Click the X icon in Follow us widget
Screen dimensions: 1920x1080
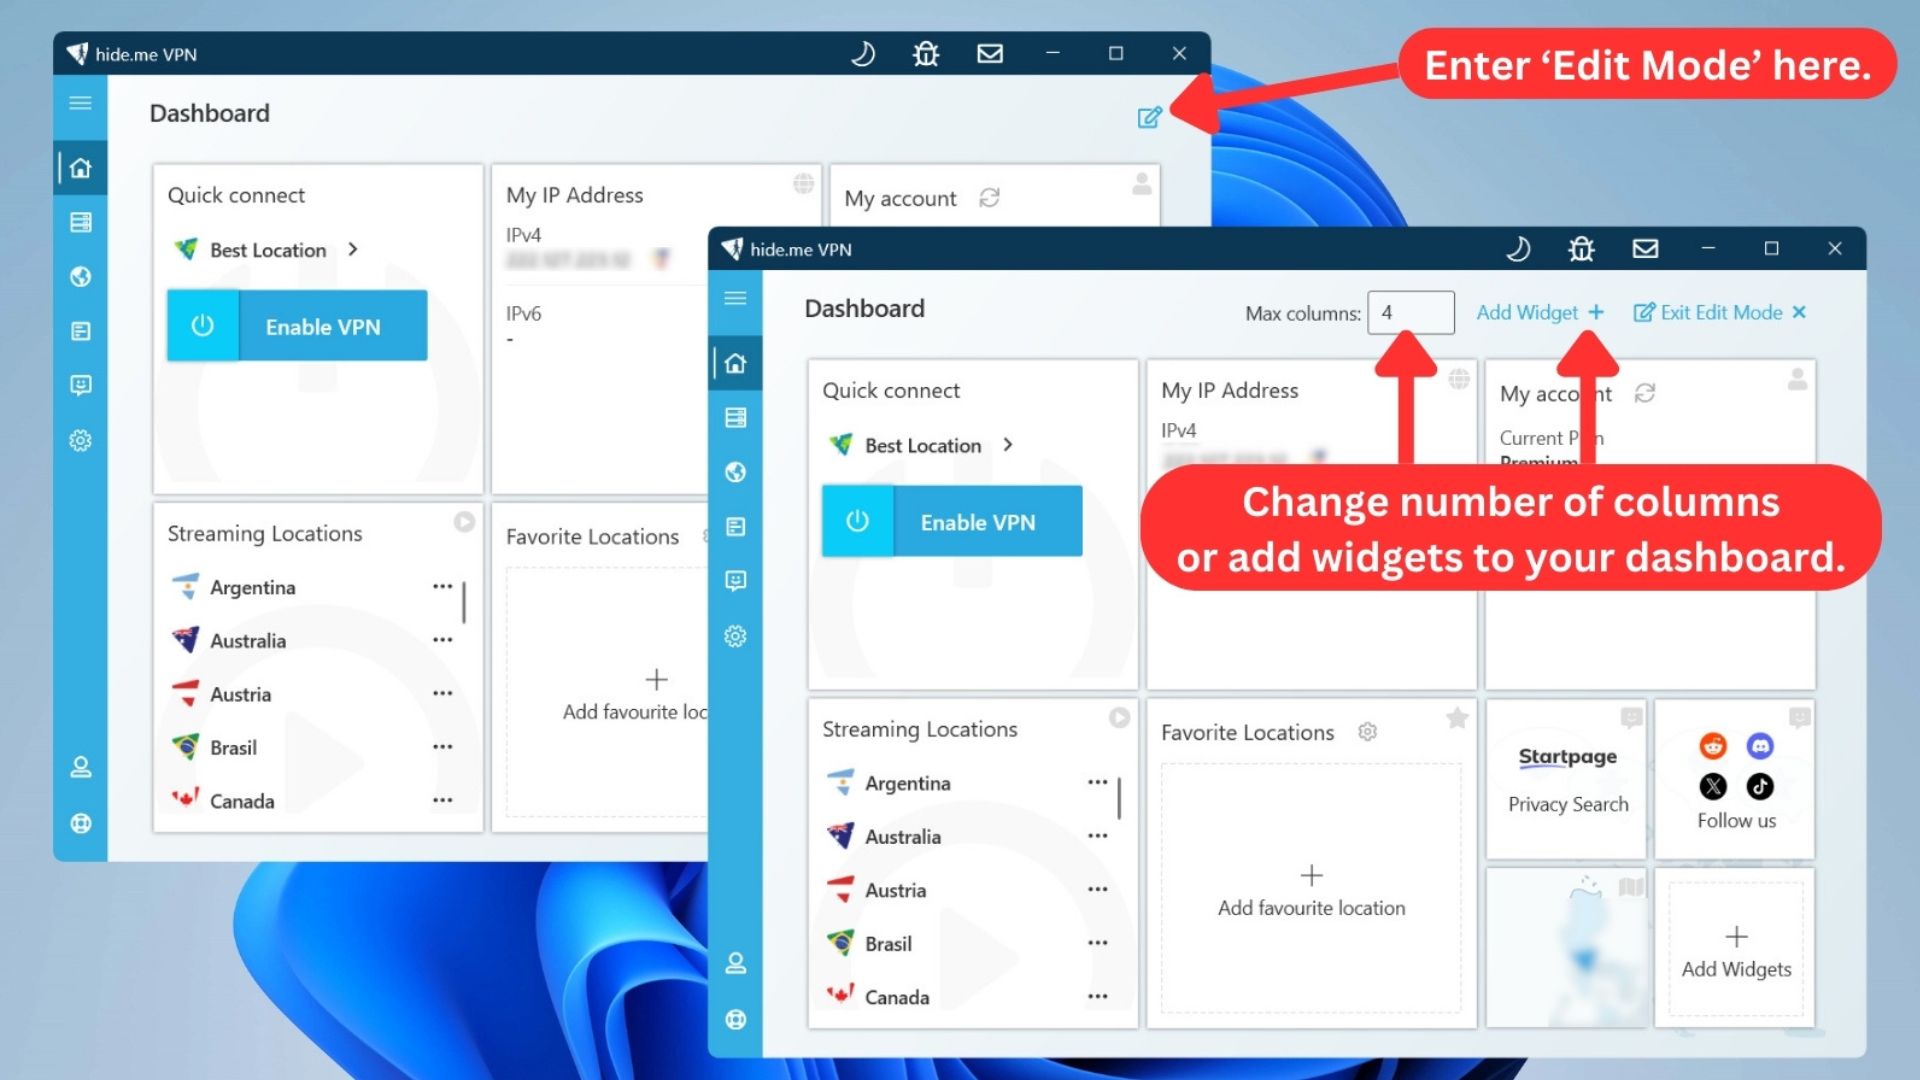pyautogui.click(x=1713, y=787)
